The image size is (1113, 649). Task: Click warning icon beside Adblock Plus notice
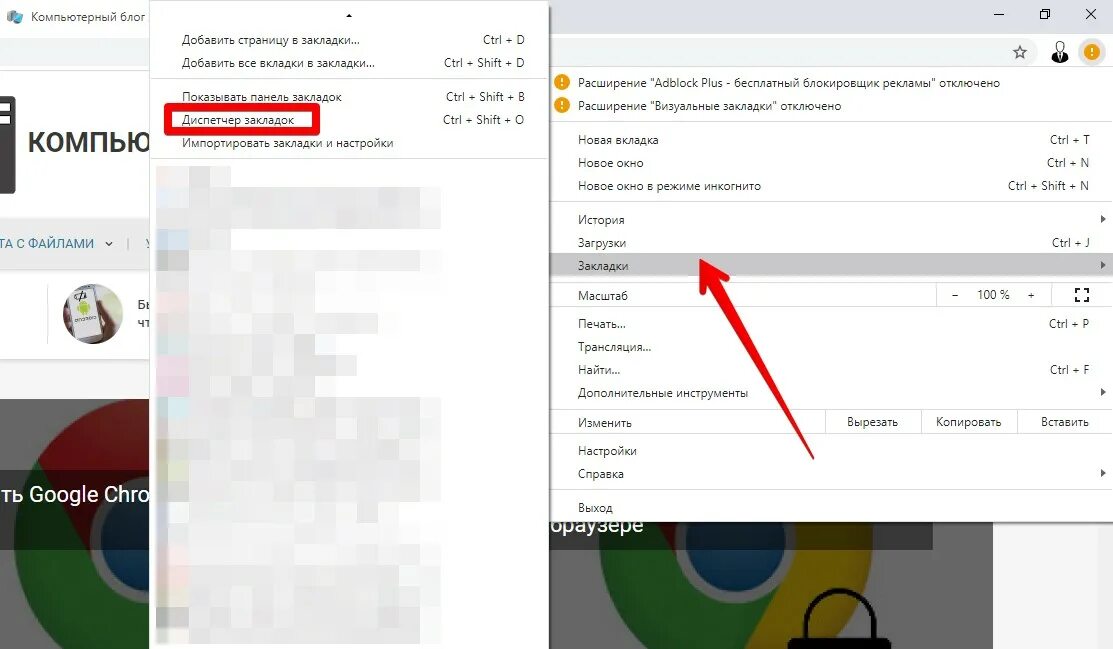tap(561, 82)
